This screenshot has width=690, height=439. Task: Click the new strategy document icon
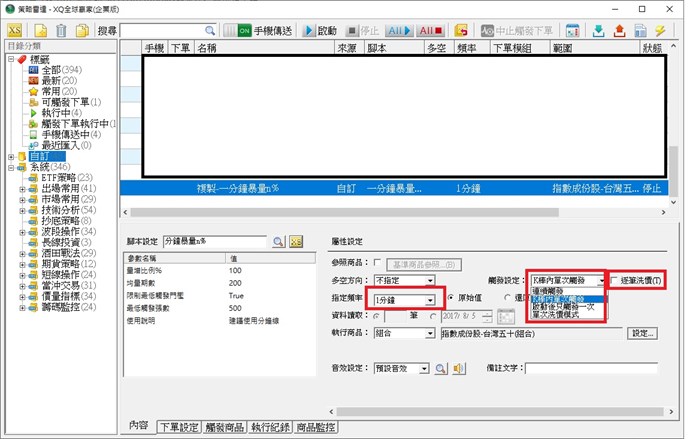(x=42, y=31)
